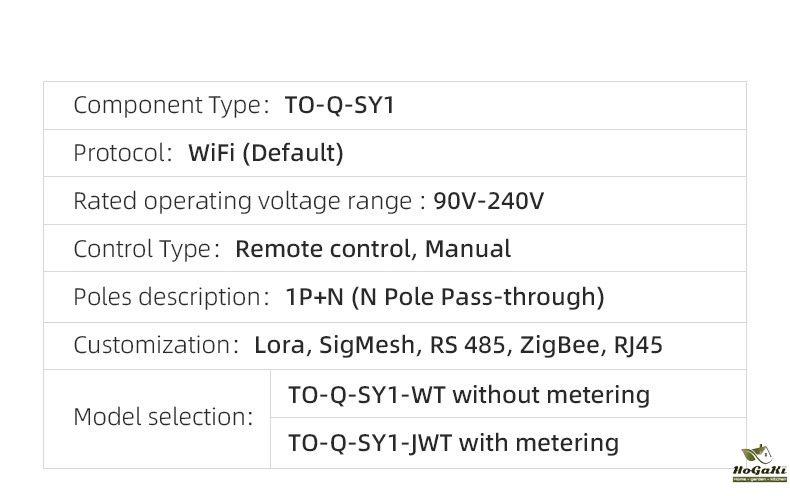Screen dimensions: 790x496
Task: Click the "Component Type" label
Action: point(167,105)
